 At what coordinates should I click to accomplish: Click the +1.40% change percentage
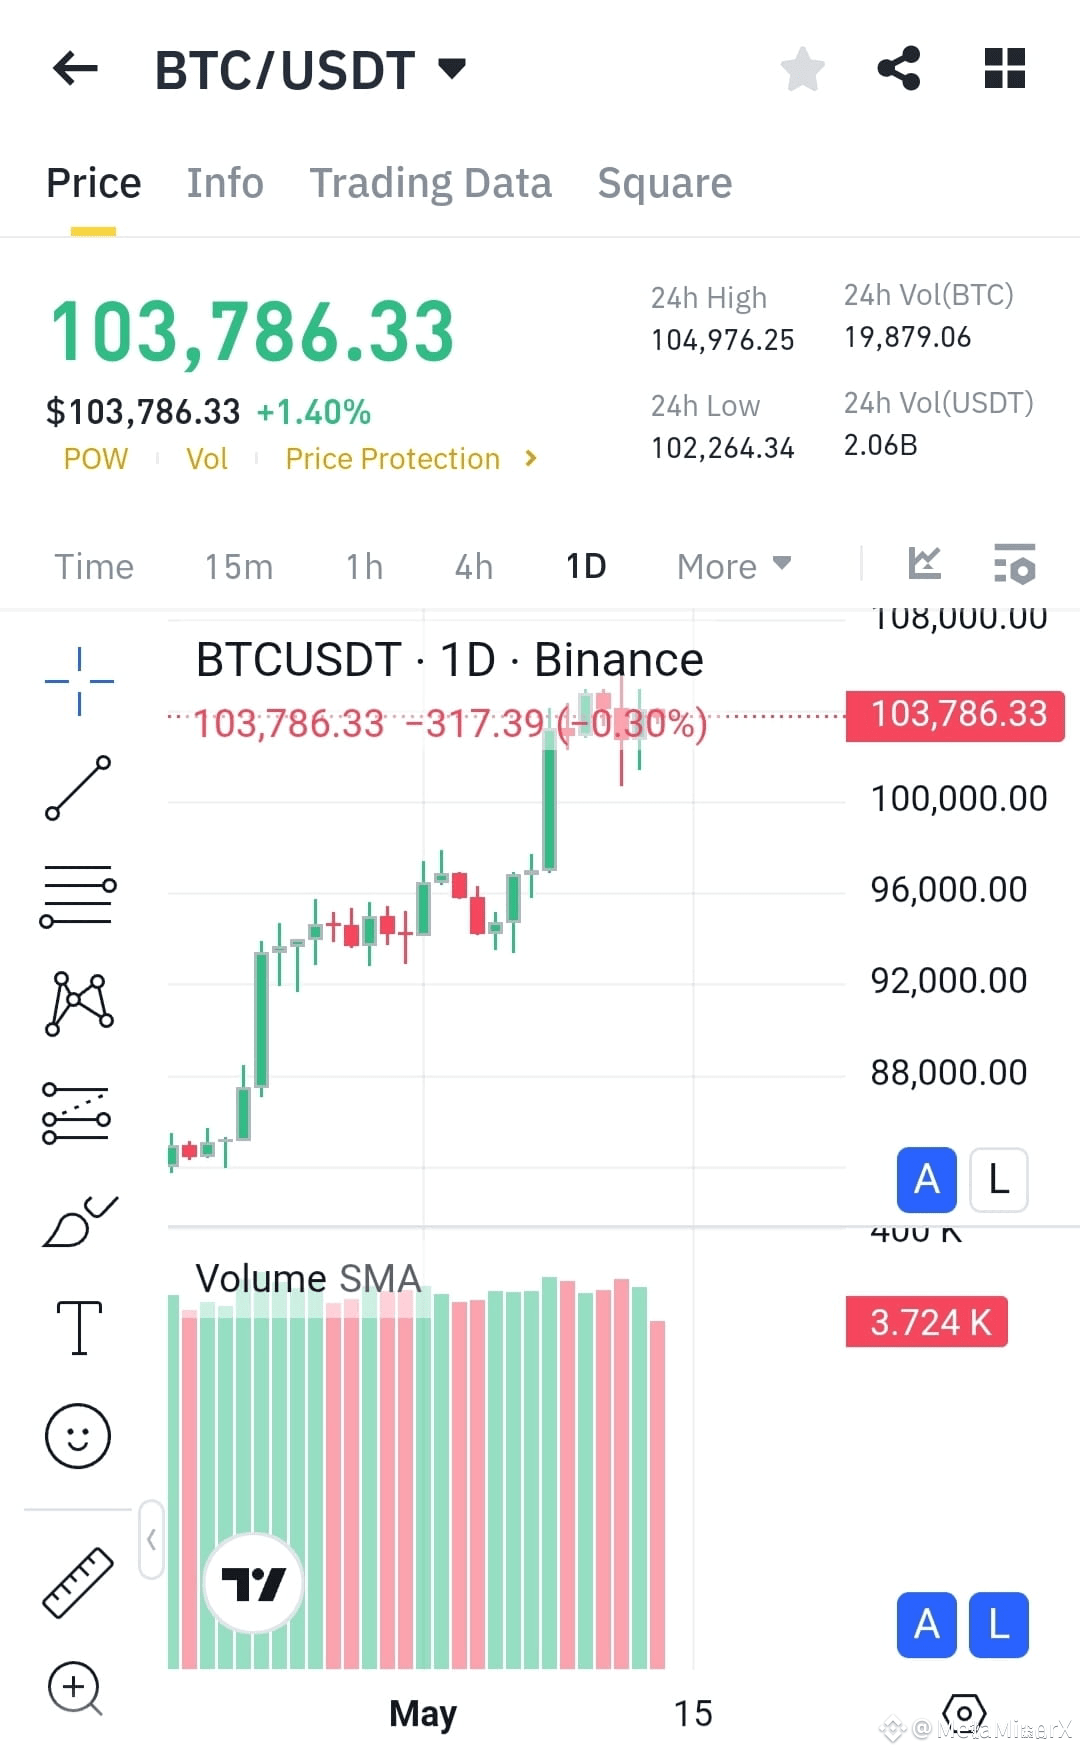(x=314, y=412)
